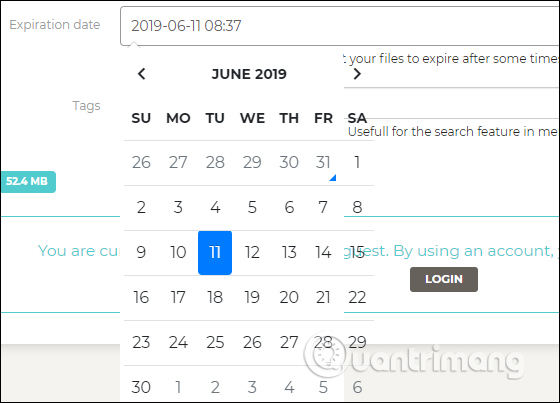The width and height of the screenshot is (560, 403).
Task: Select June 27 in the fifth week row
Action: [289, 343]
